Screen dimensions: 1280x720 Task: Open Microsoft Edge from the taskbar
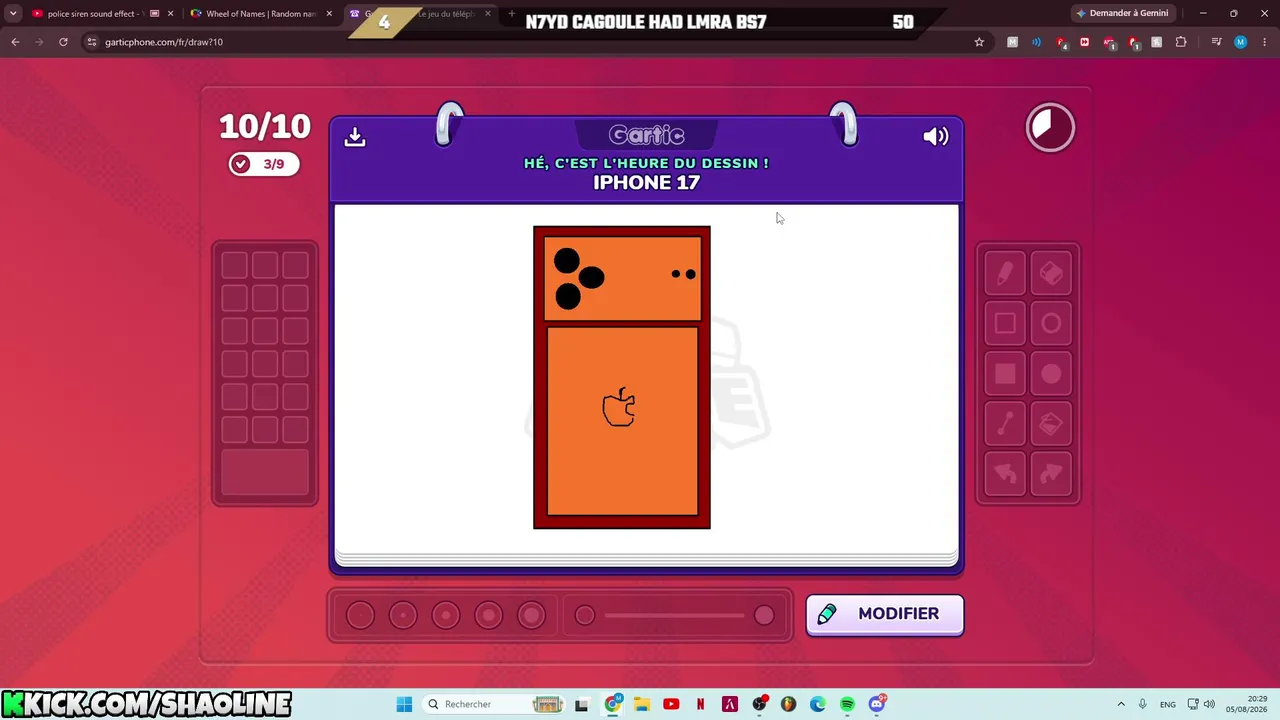(x=818, y=704)
